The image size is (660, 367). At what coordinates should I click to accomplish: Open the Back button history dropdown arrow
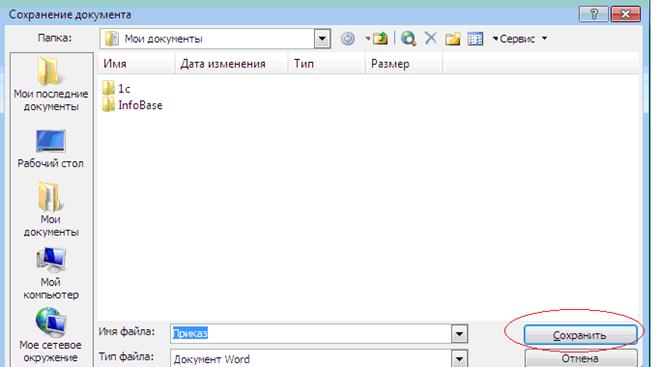point(367,39)
